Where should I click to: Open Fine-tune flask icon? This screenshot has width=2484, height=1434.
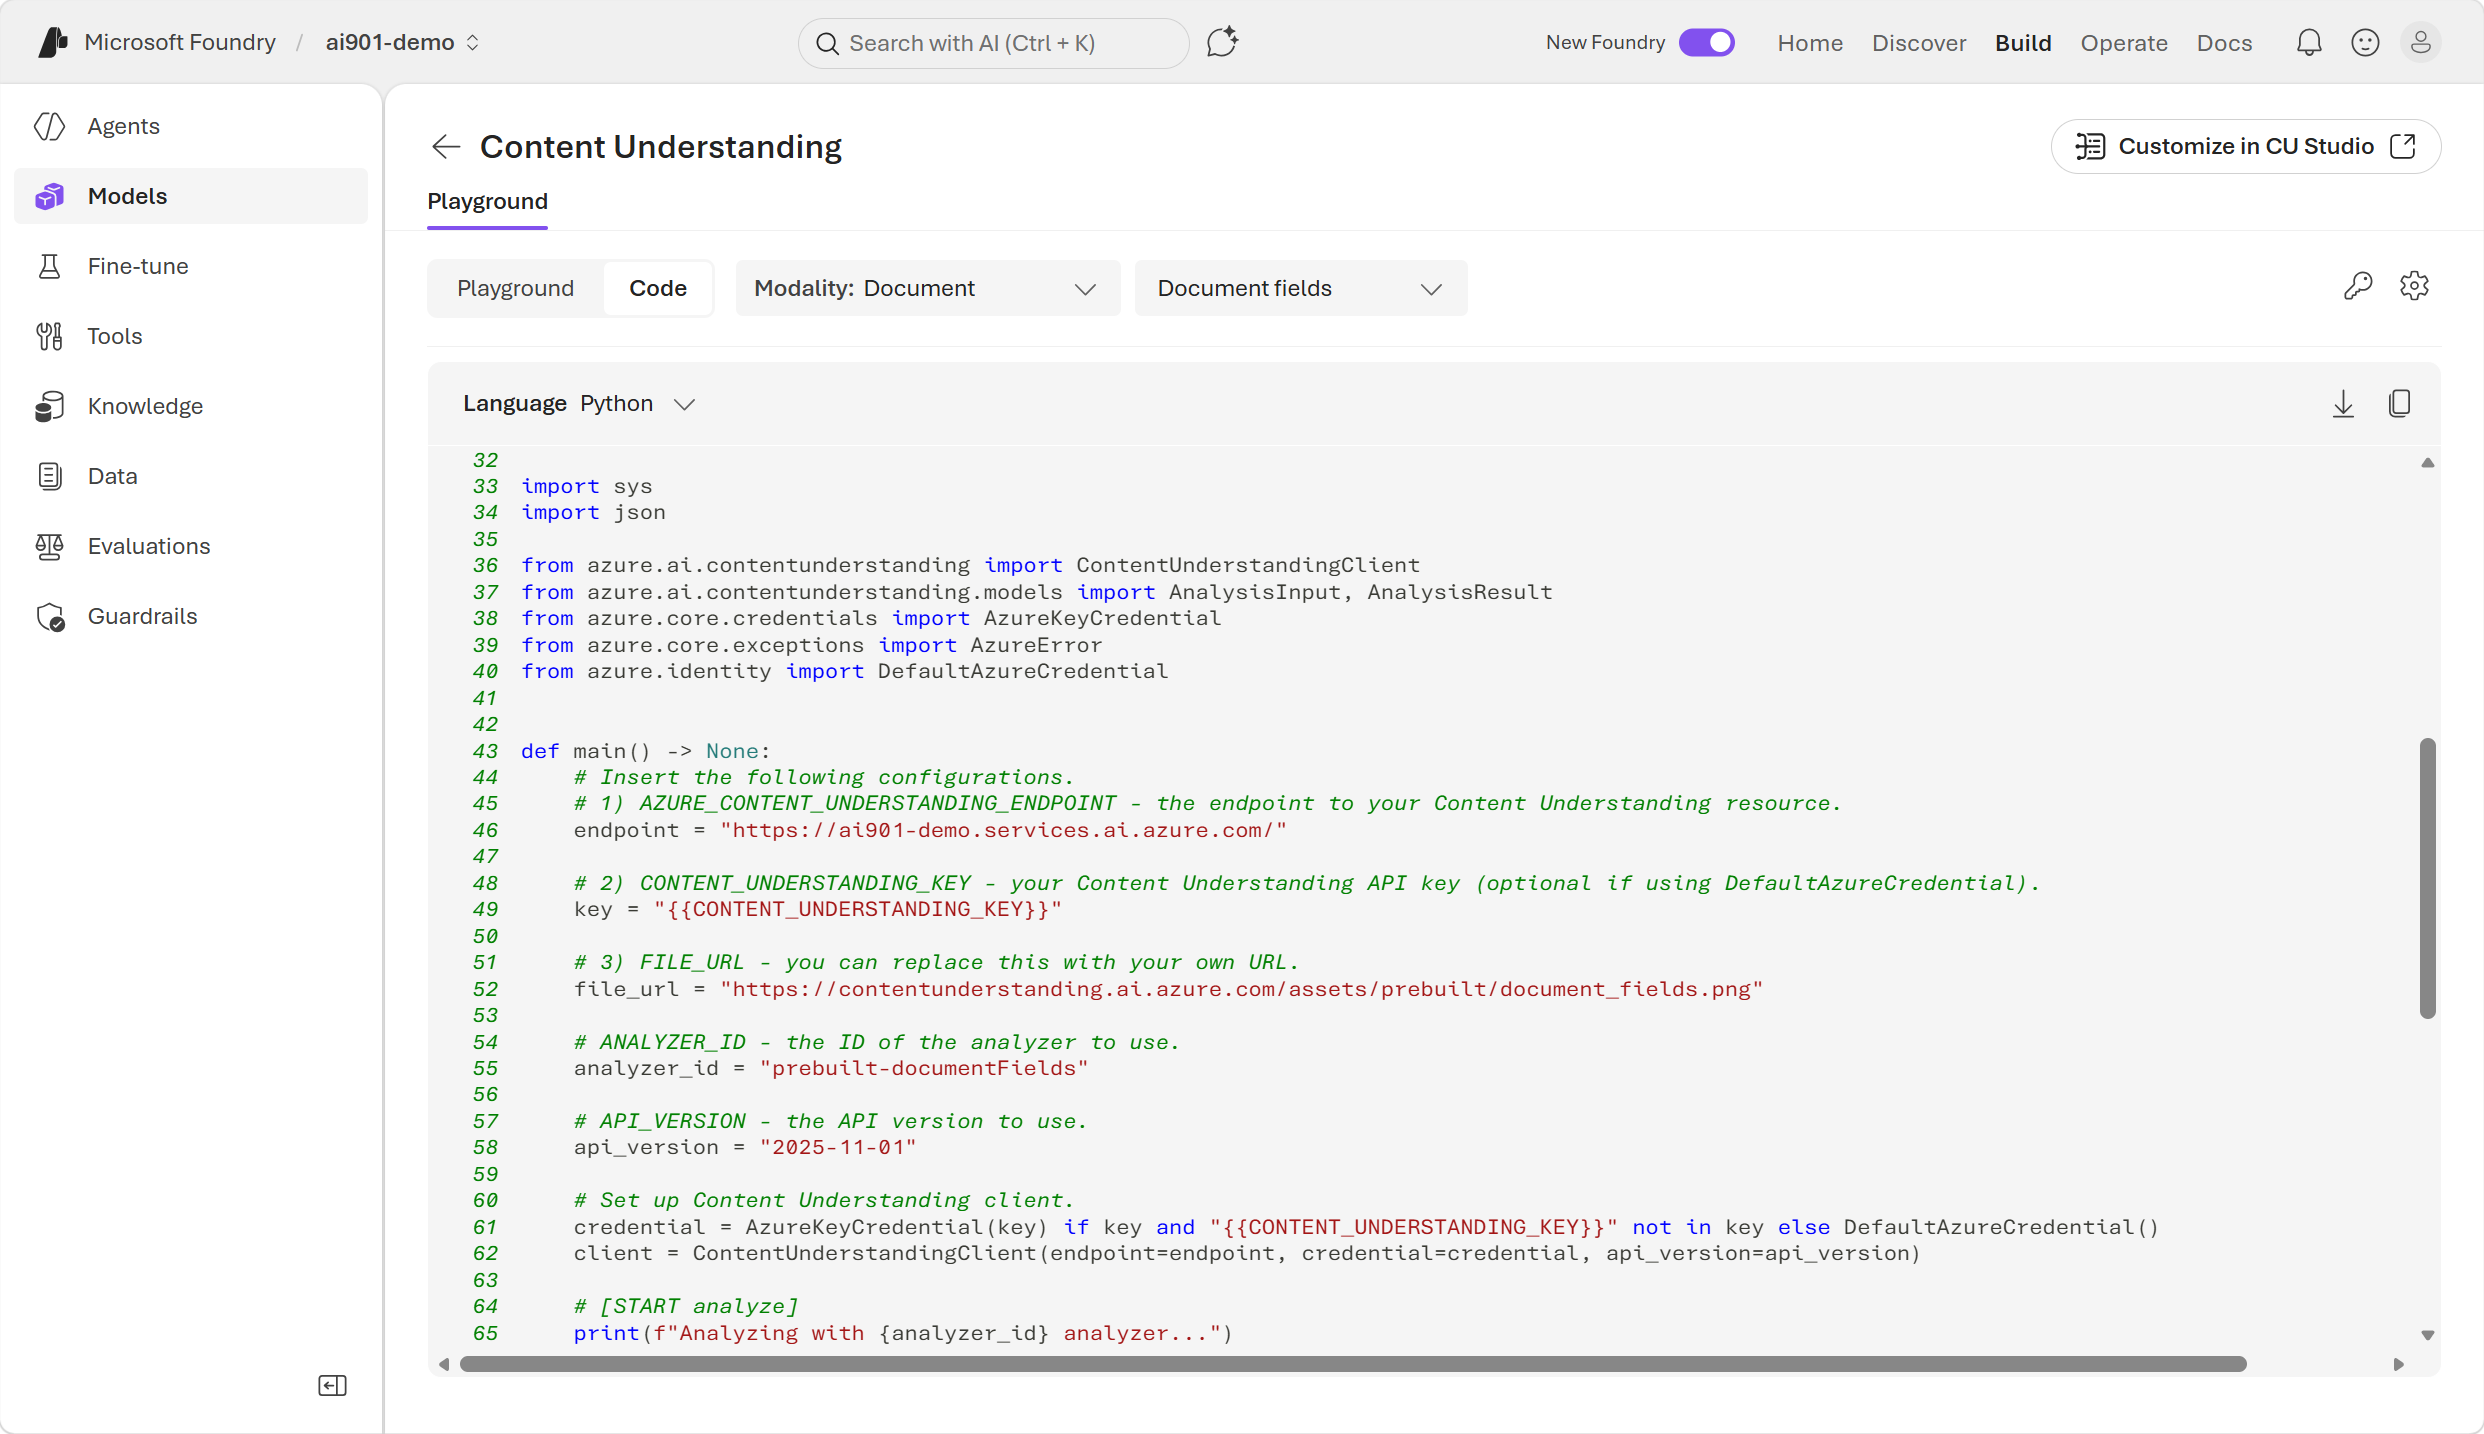[50, 266]
